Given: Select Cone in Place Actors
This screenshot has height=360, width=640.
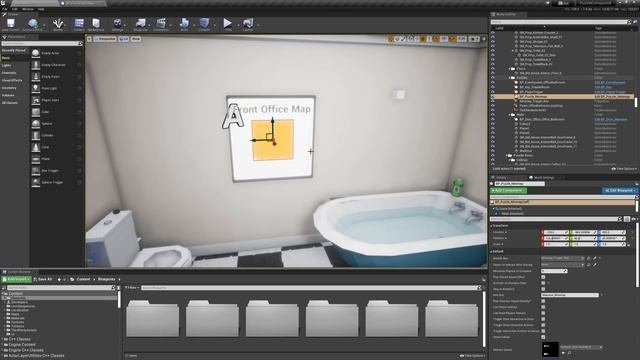Looking at the screenshot, I should coord(56,147).
